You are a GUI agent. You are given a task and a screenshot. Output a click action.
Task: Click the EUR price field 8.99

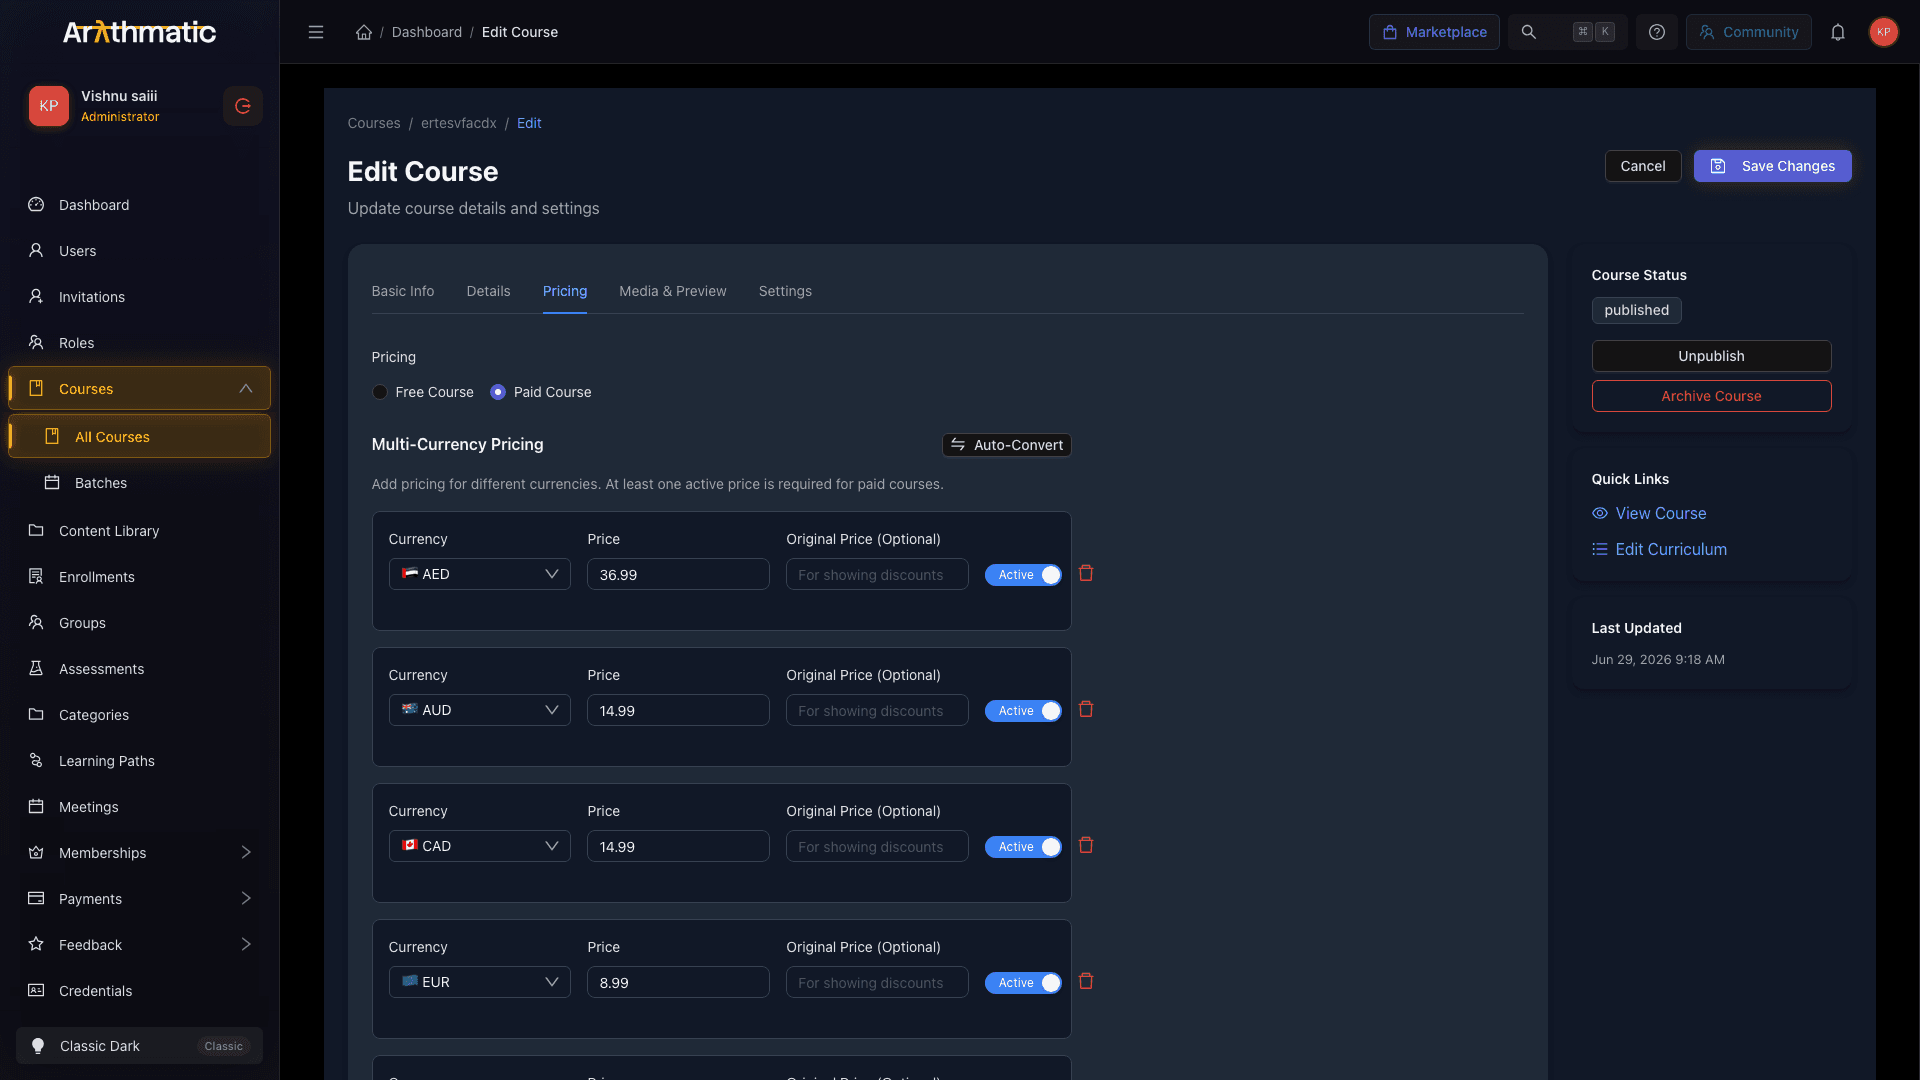click(678, 982)
